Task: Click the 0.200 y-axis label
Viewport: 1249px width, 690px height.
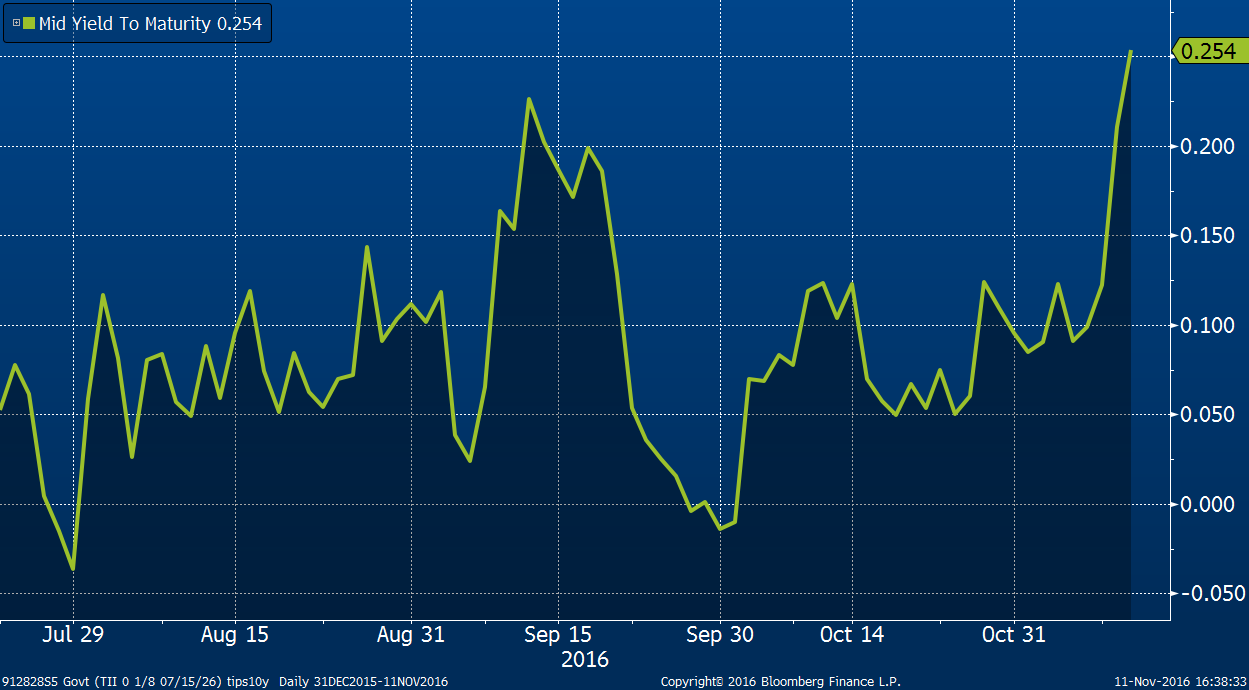Action: (1208, 147)
